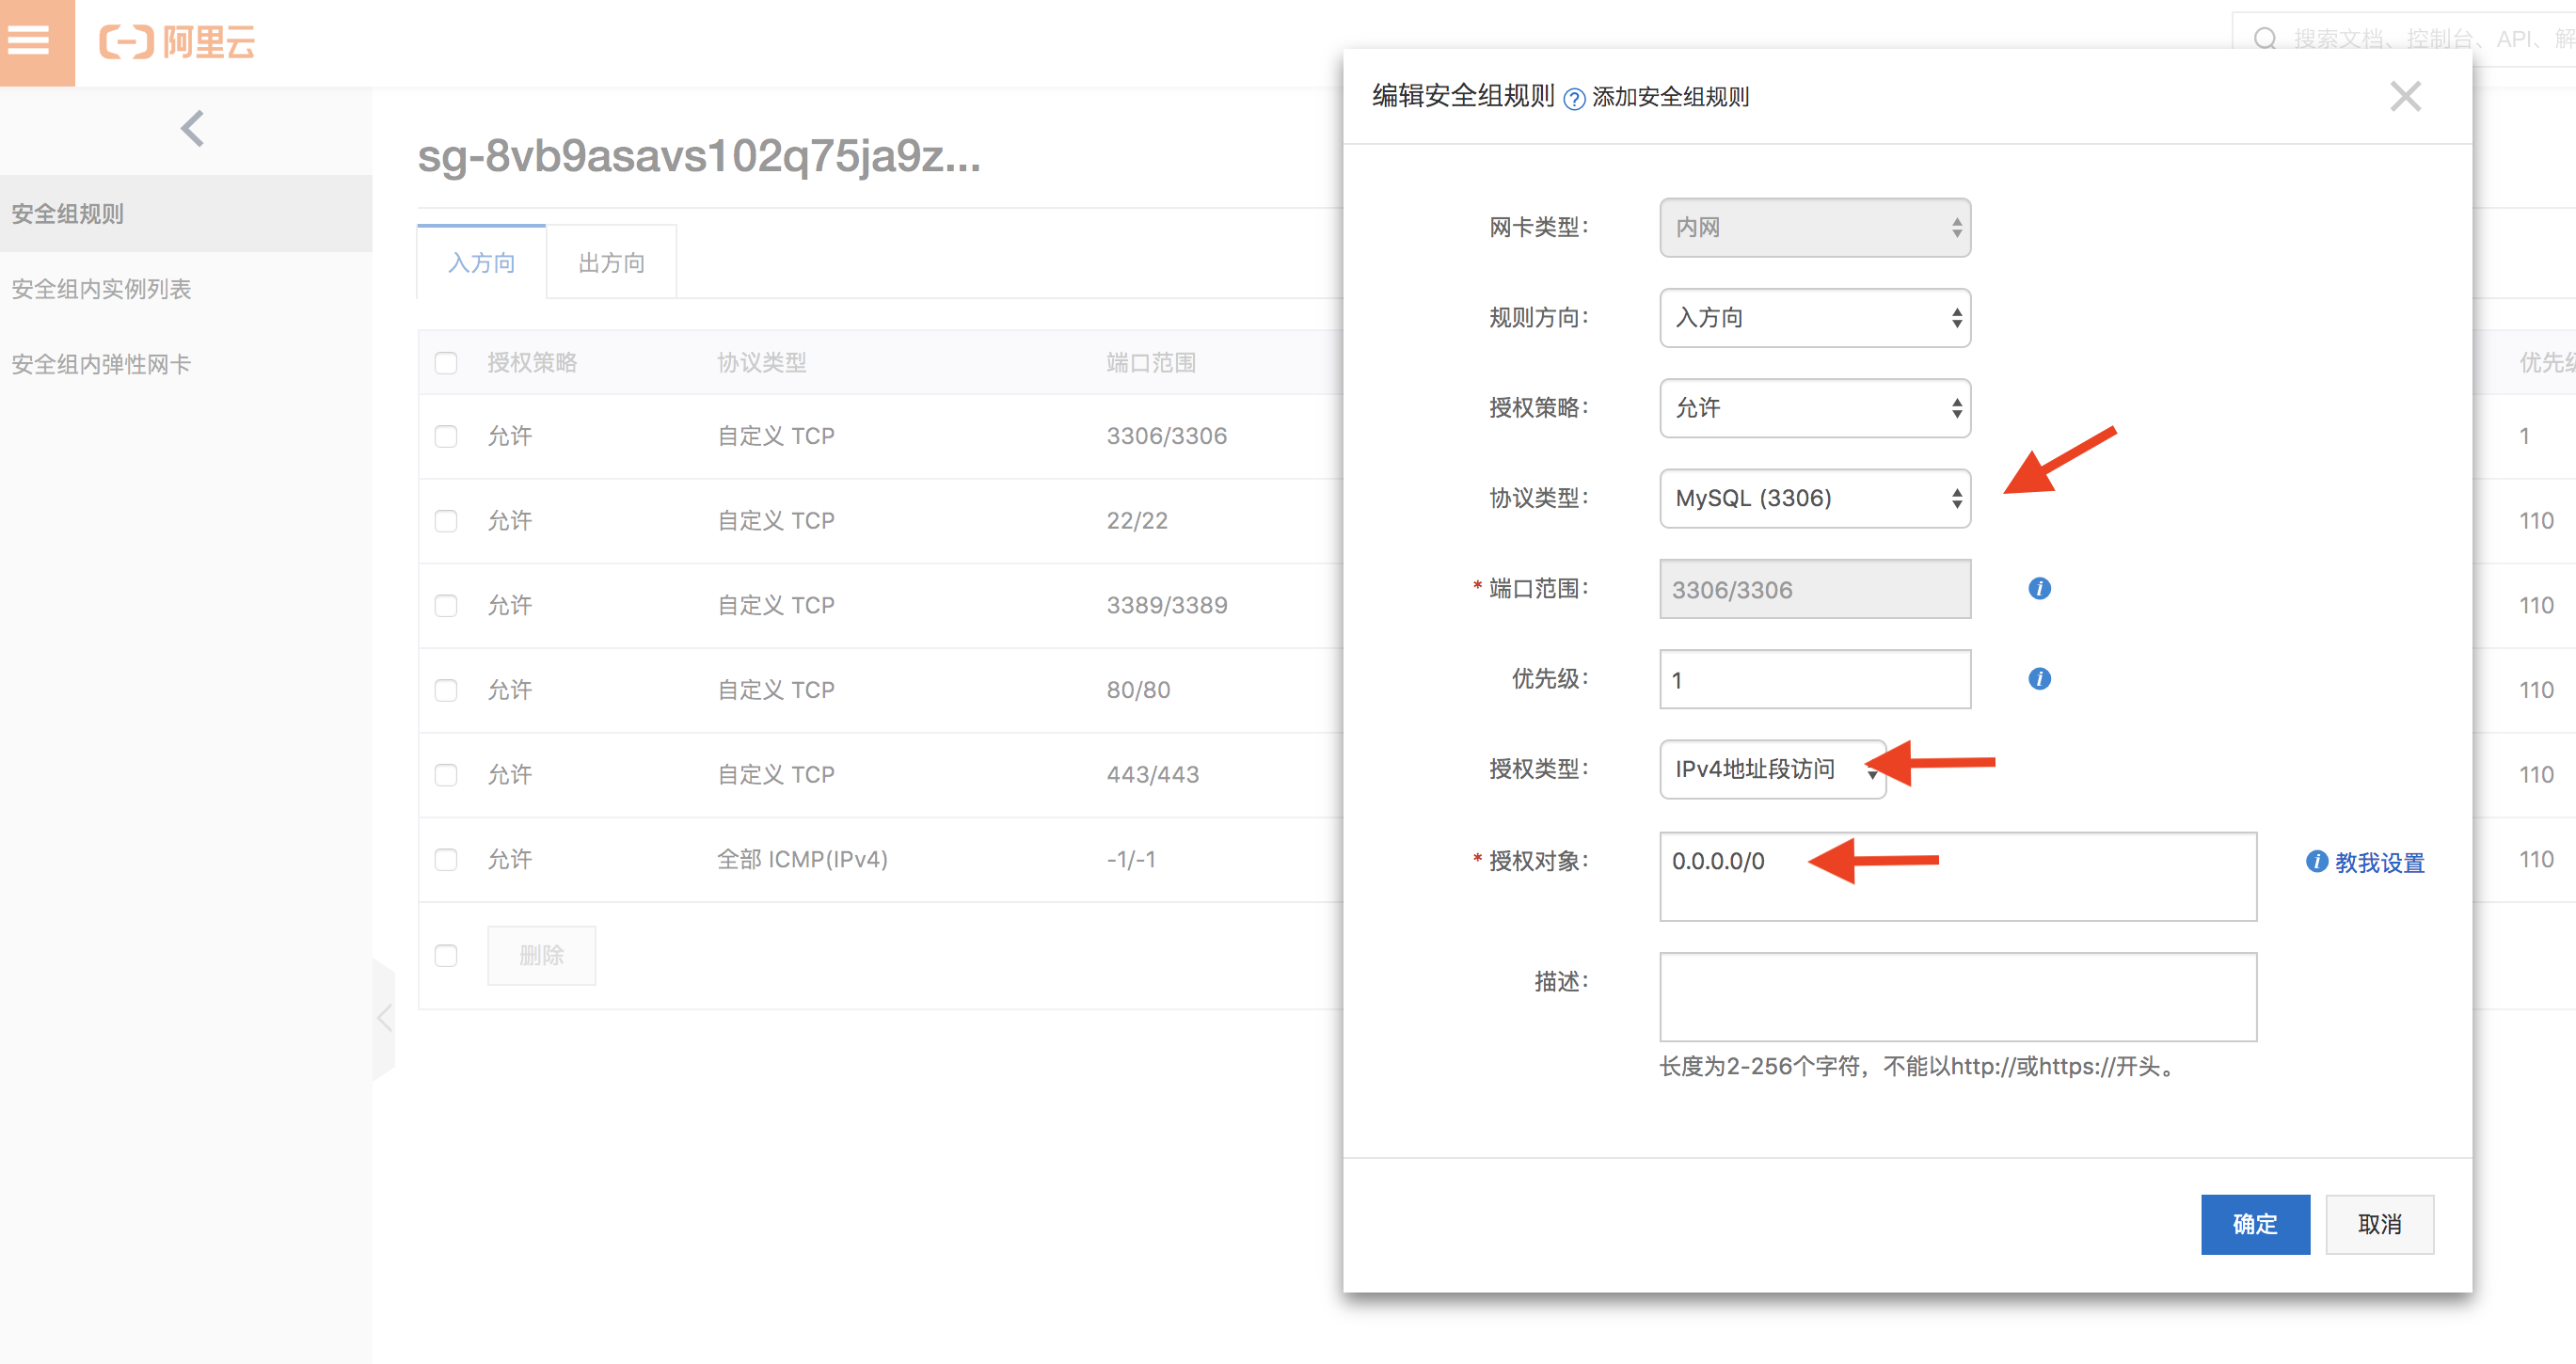The width and height of the screenshot is (2576, 1364).
Task: Open the 规则方向 dropdown showing 入方向
Action: [1814, 317]
